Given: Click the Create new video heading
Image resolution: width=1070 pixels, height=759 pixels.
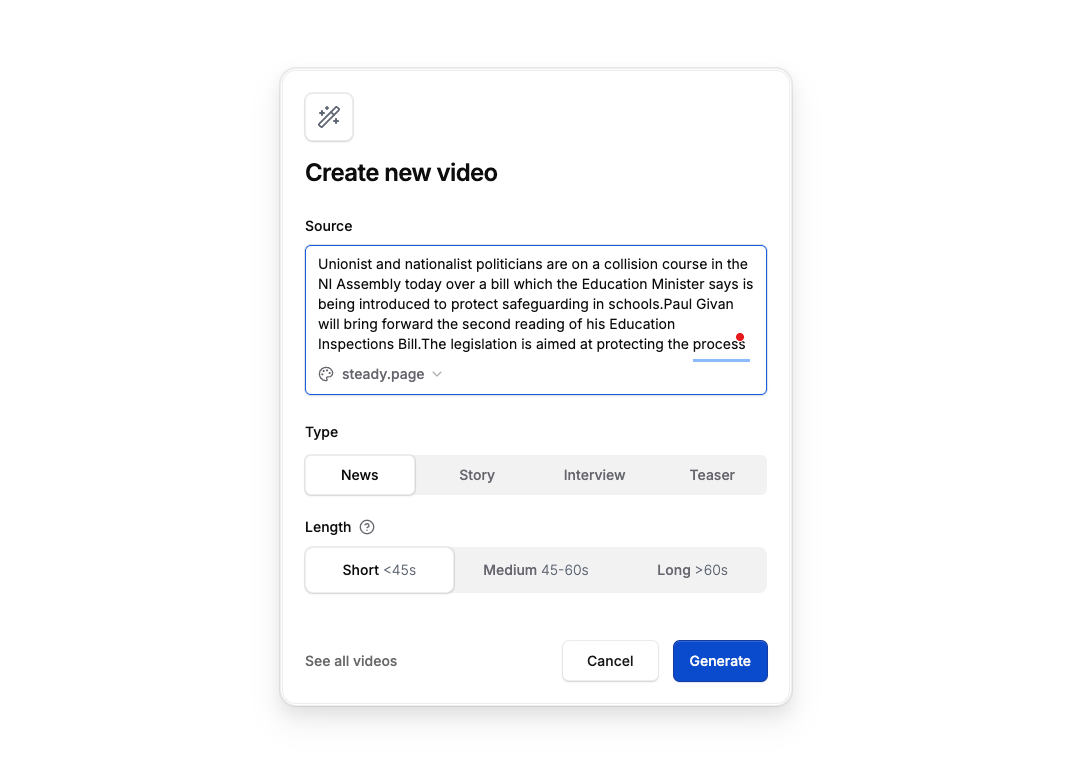Looking at the screenshot, I should pyautogui.click(x=401, y=173).
